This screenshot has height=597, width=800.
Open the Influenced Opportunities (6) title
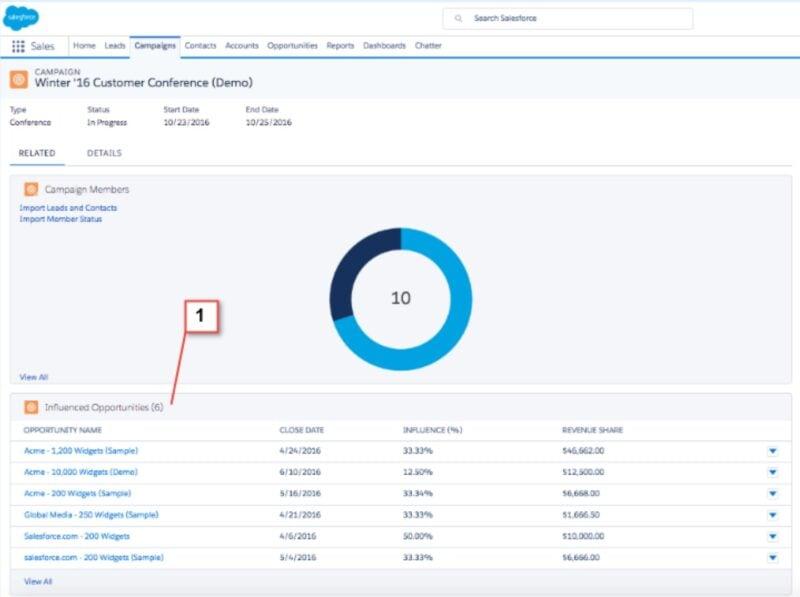(x=104, y=407)
